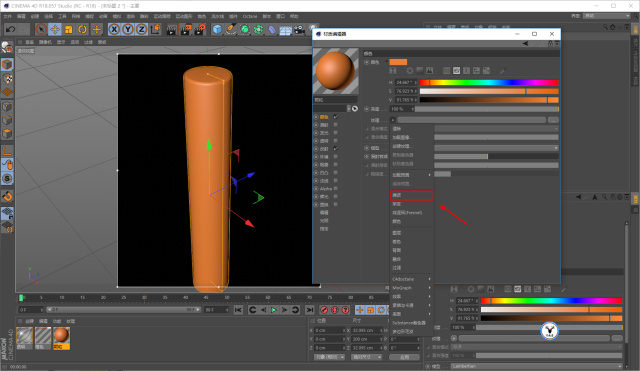Viewport: 640px width, 371px height.
Task: Select the orange material thumbnail
Action: pos(61,338)
